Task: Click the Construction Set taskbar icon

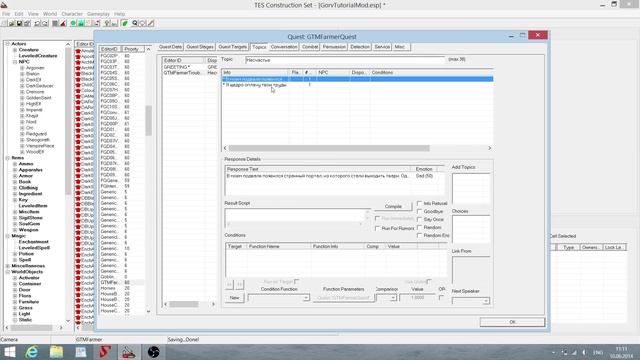Action: [x=129, y=352]
